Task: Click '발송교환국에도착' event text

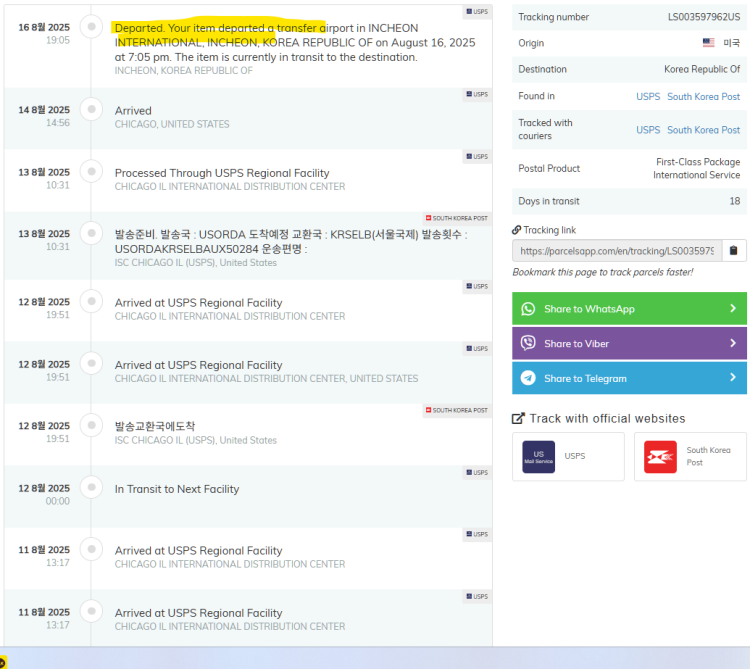Action: coord(154,426)
